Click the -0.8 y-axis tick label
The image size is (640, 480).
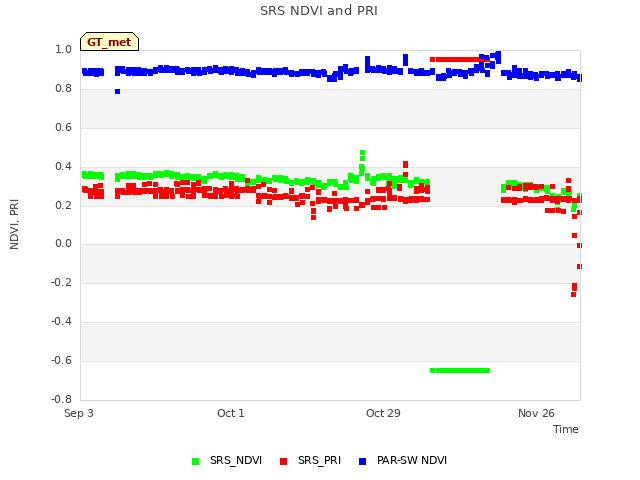coord(62,399)
